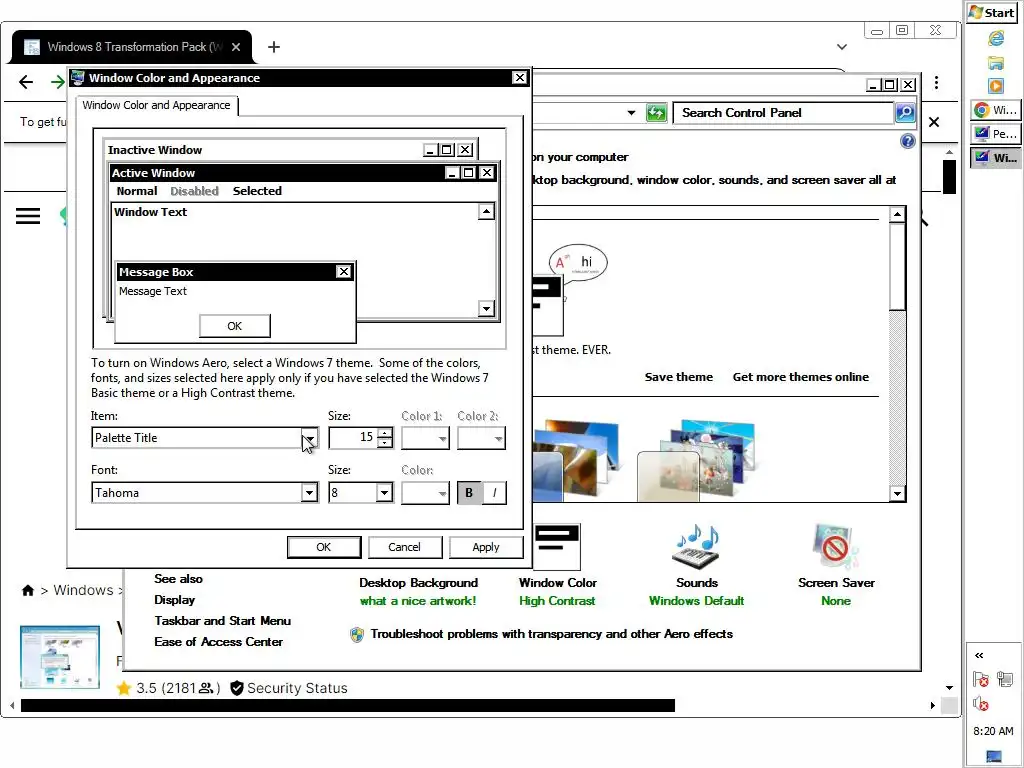Launch Windows Media Player from taskbar
Image resolution: width=1024 pixels, height=768 pixels.
click(995, 86)
